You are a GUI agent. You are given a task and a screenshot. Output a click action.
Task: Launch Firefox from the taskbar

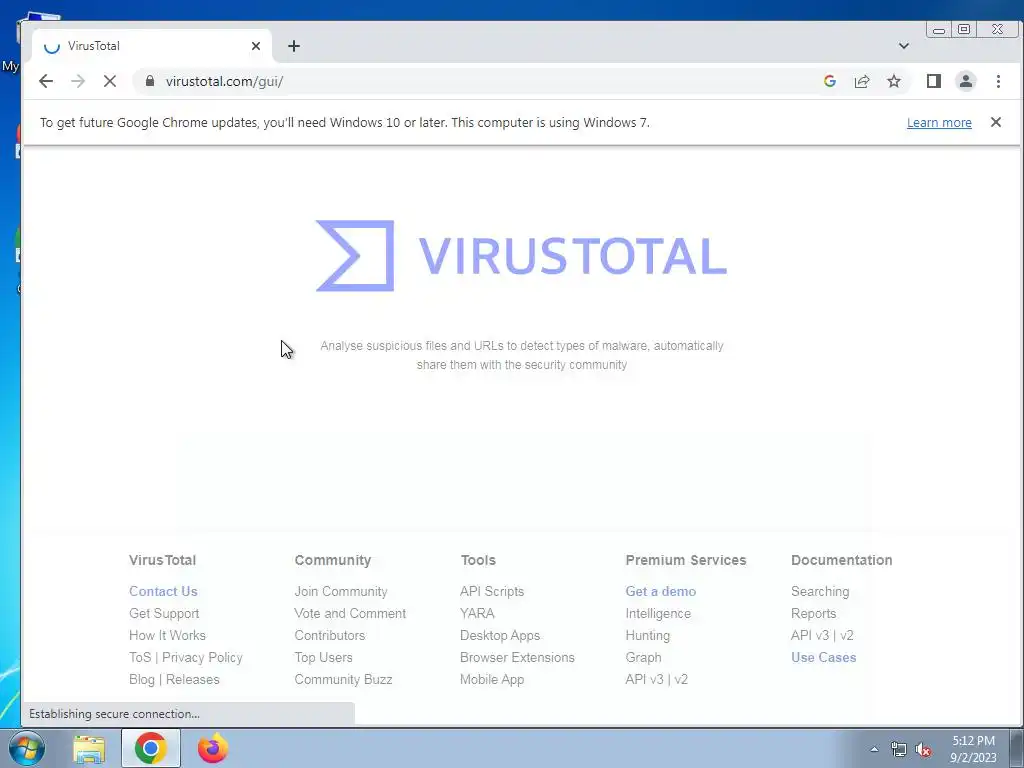(x=213, y=748)
